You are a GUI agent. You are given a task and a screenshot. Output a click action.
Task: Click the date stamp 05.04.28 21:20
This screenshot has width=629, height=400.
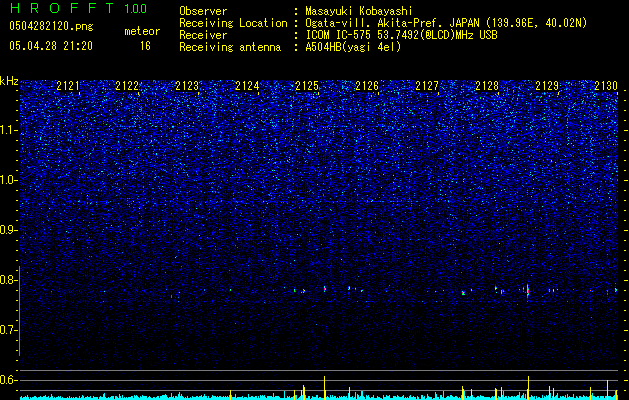51,46
